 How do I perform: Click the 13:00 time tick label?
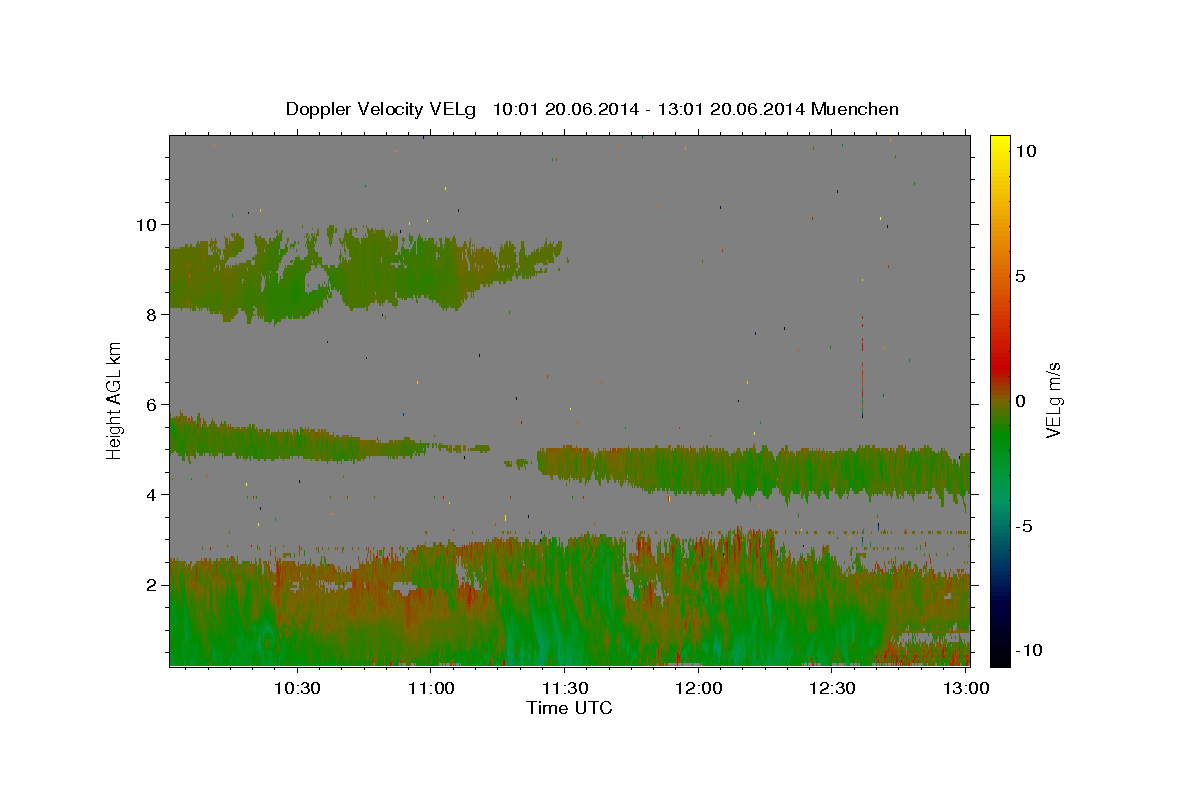[966, 688]
